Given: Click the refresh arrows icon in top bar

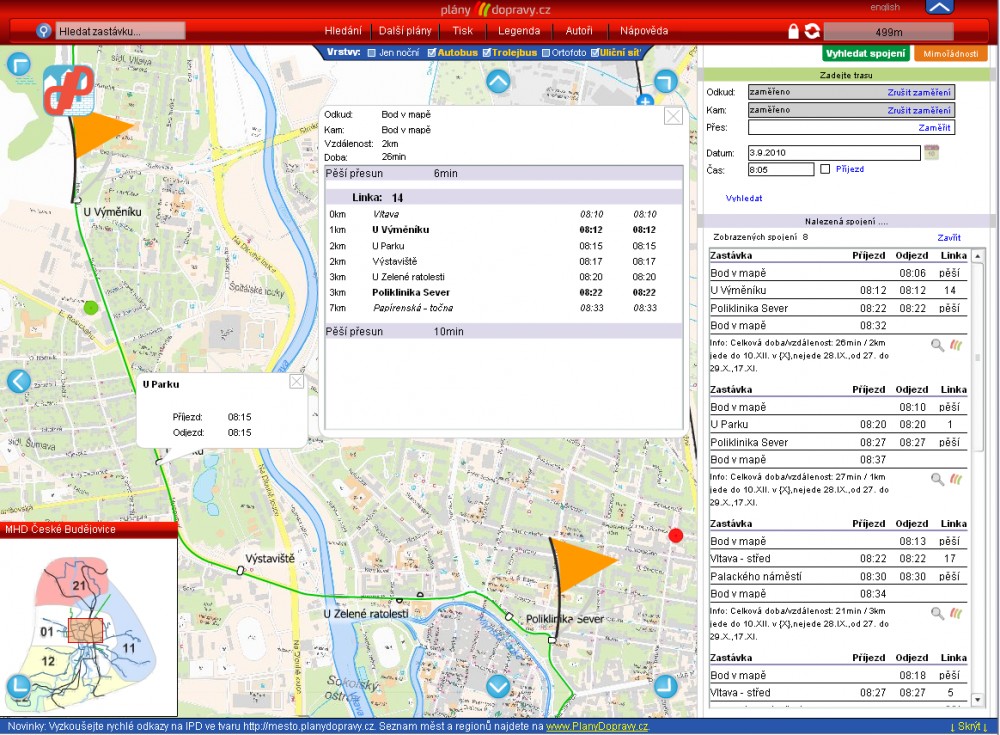Looking at the screenshot, I should [x=811, y=31].
